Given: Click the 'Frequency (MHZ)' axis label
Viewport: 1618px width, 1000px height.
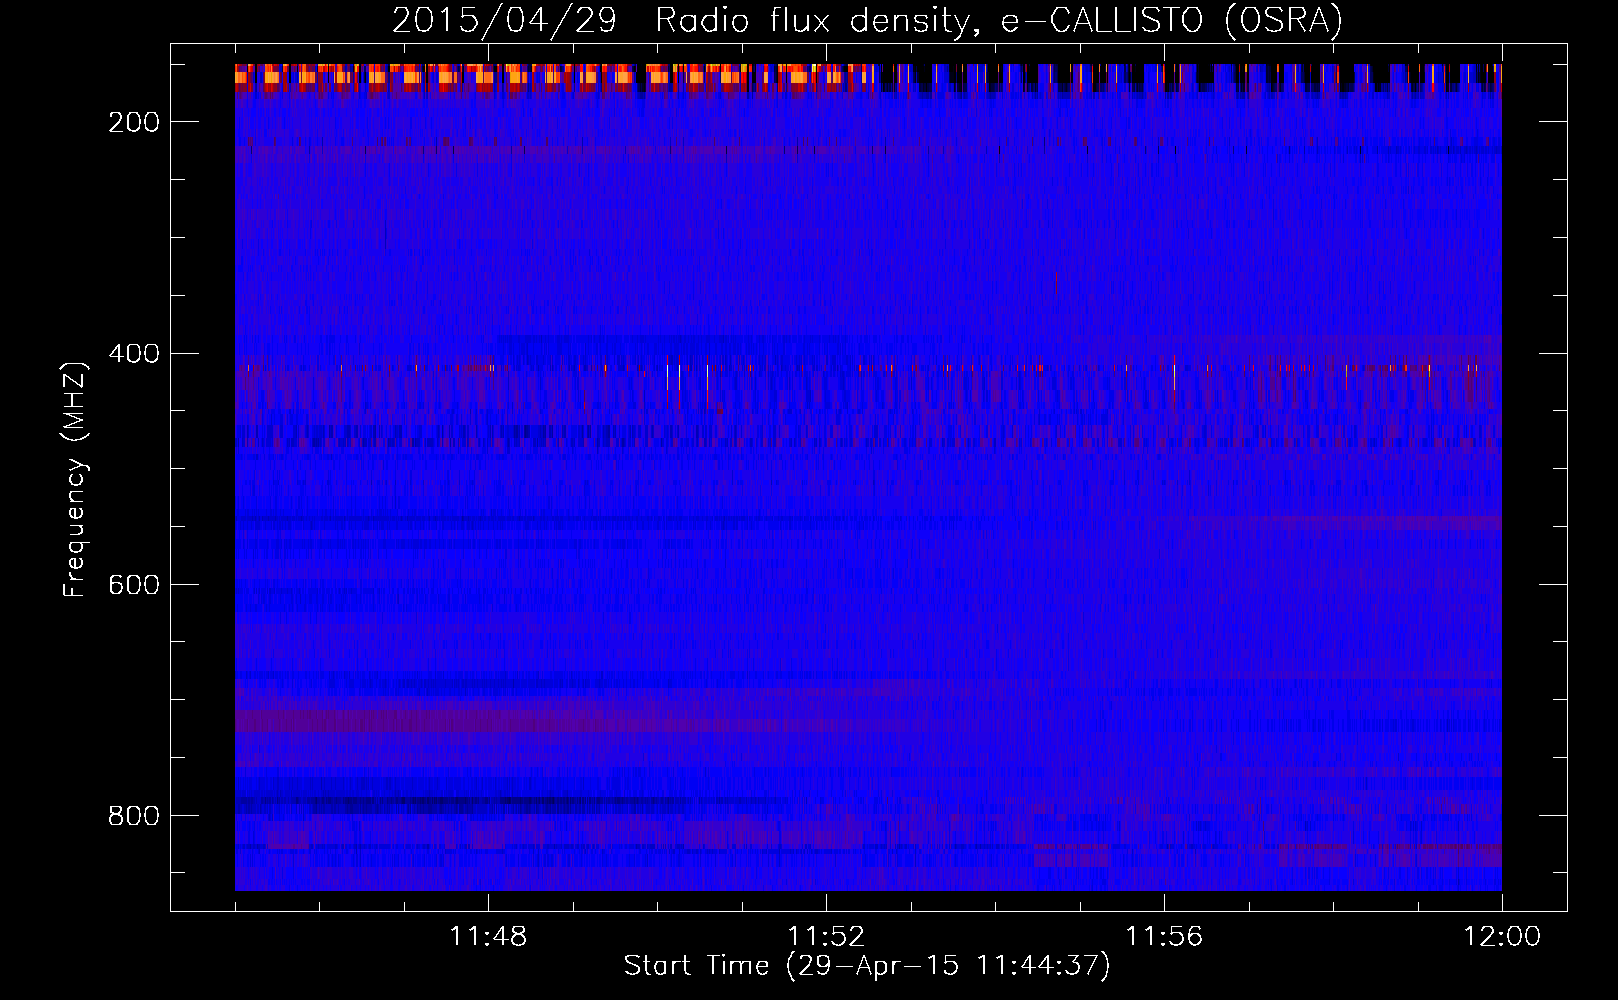Looking at the screenshot, I should [75, 479].
